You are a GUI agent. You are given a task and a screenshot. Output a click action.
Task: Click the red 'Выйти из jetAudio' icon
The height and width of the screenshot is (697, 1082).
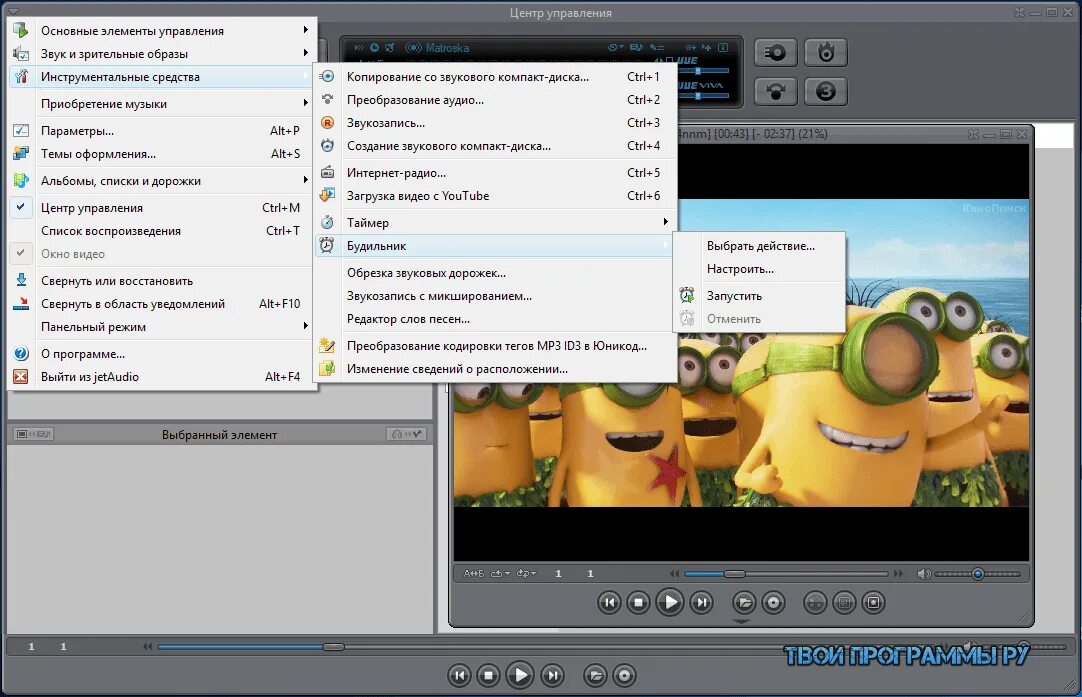click(21, 377)
